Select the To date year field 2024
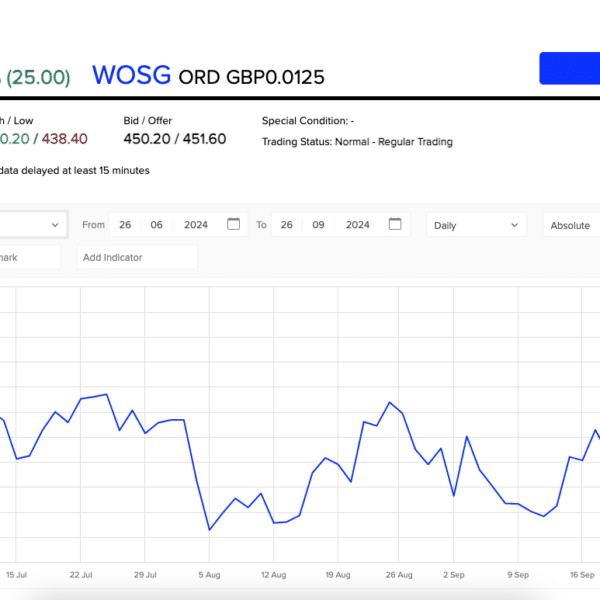Screen dimensions: 600x600 (358, 225)
